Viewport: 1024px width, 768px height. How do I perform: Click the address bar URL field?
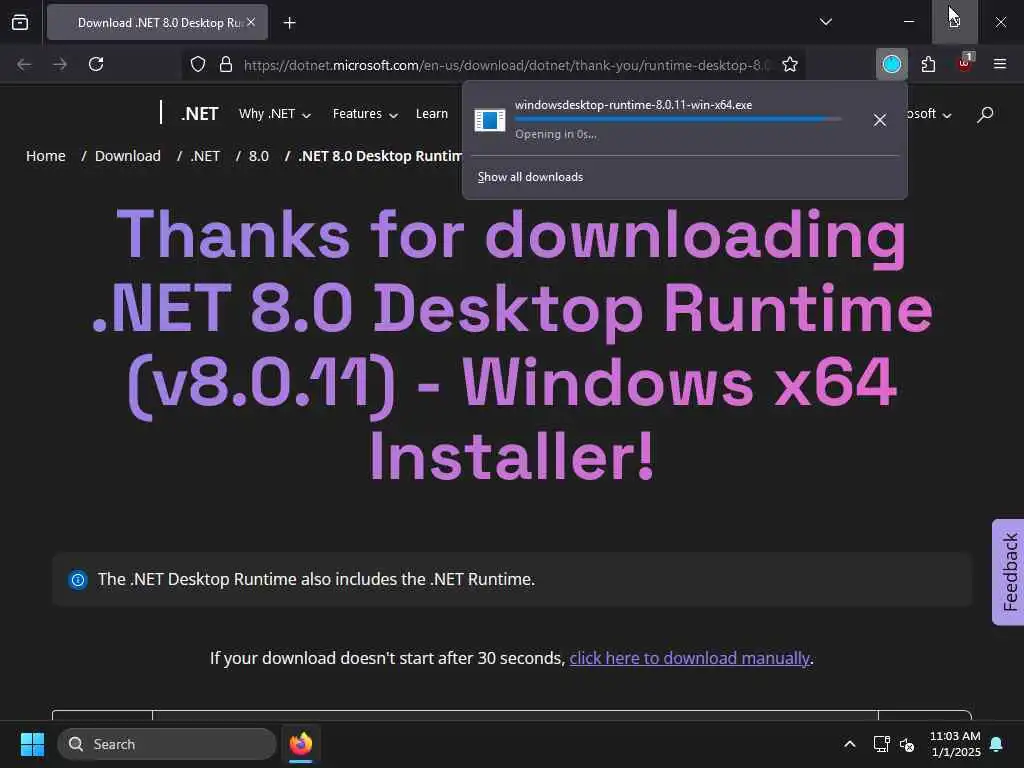[x=506, y=65]
